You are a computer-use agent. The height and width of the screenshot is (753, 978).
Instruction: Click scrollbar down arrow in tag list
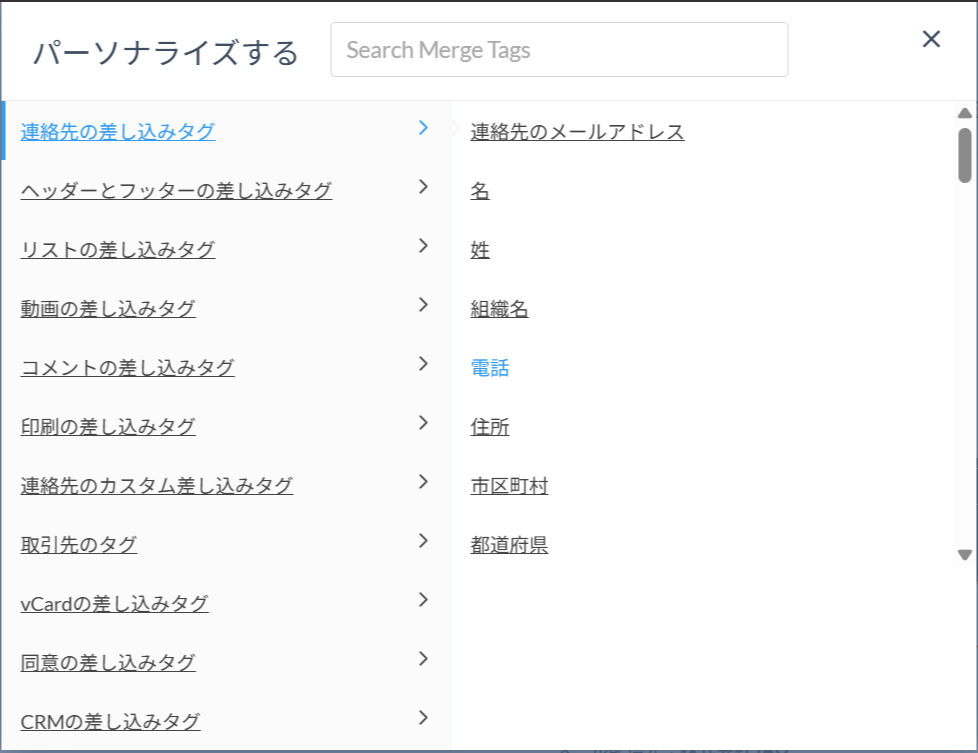[964, 555]
